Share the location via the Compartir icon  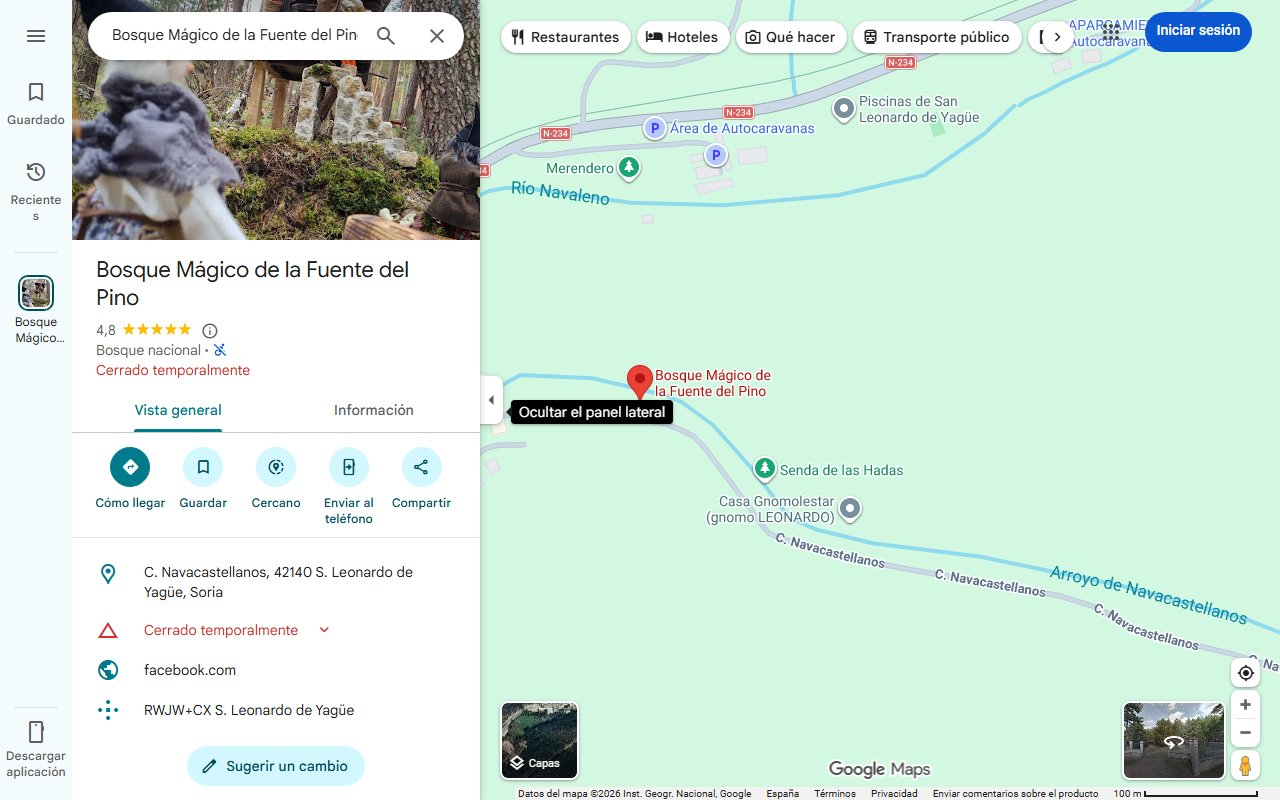click(x=421, y=467)
